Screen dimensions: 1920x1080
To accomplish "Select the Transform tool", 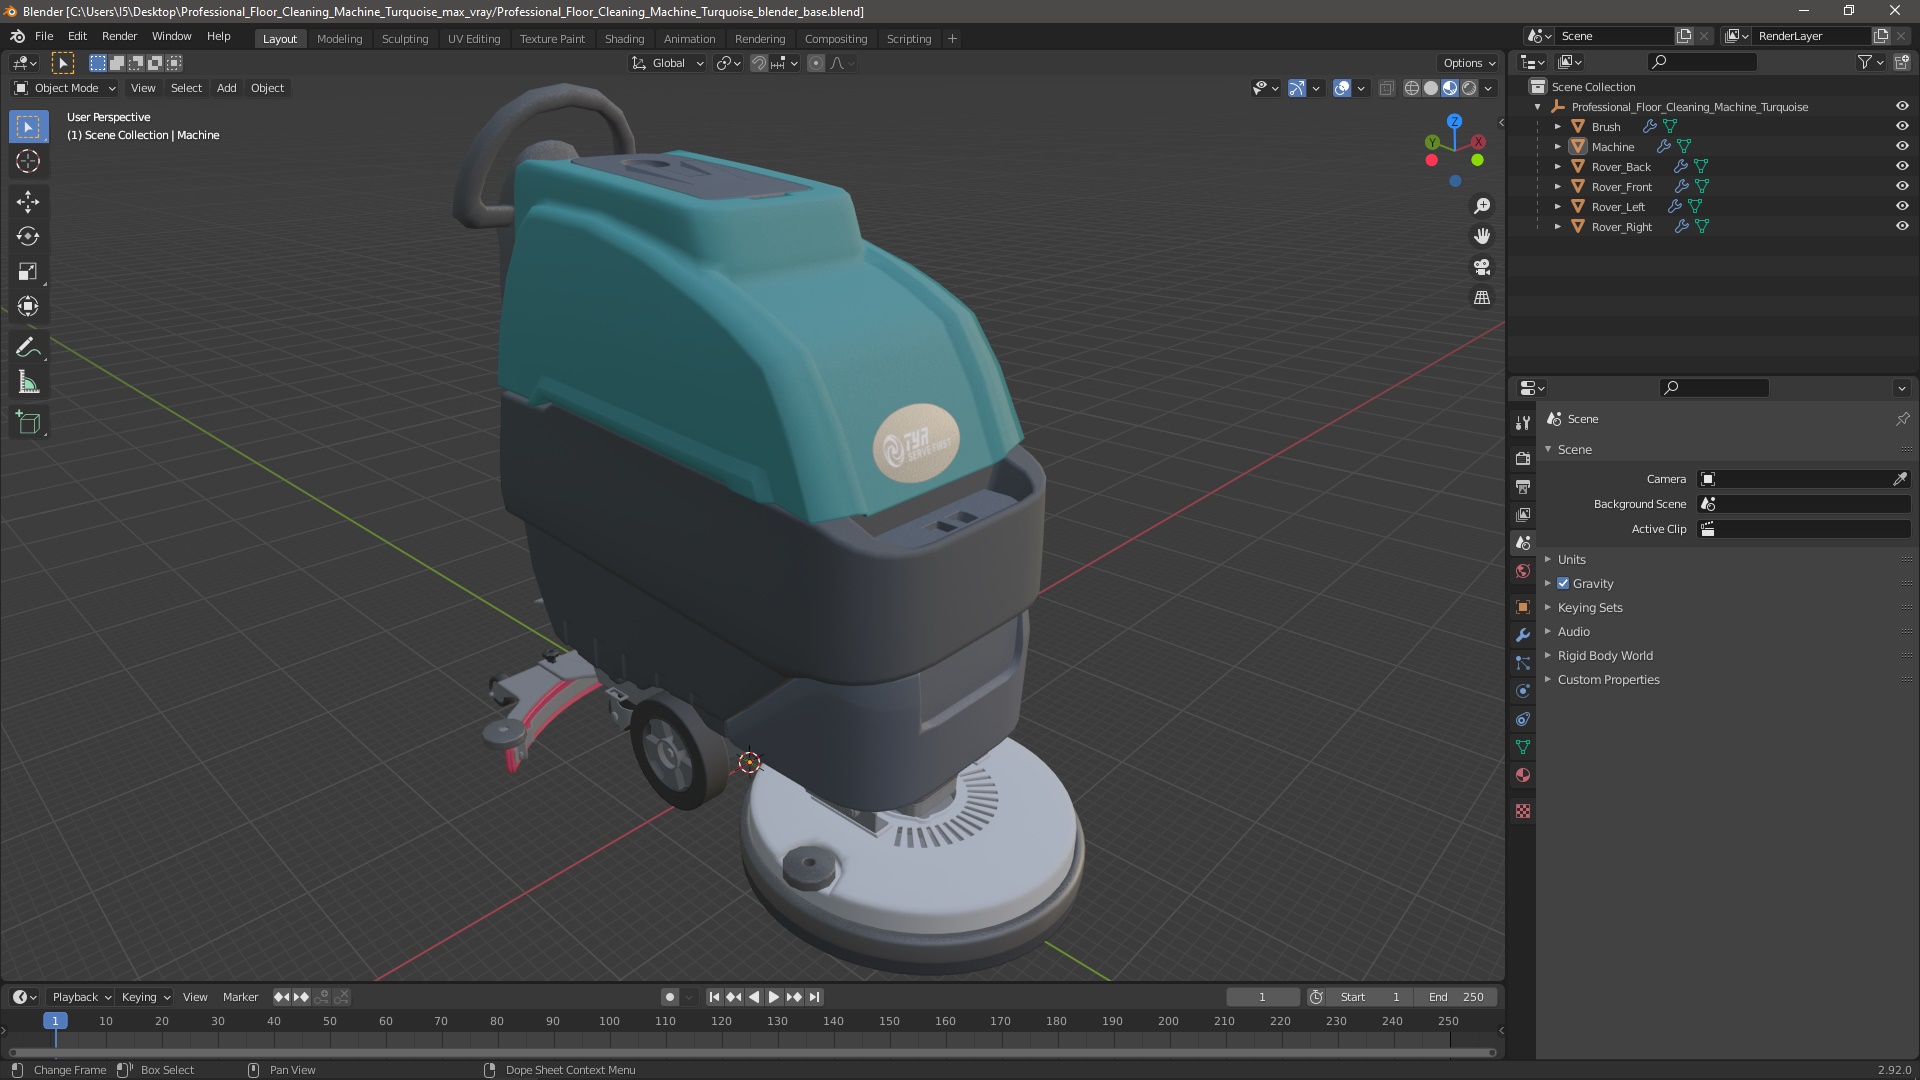I will click(x=28, y=307).
